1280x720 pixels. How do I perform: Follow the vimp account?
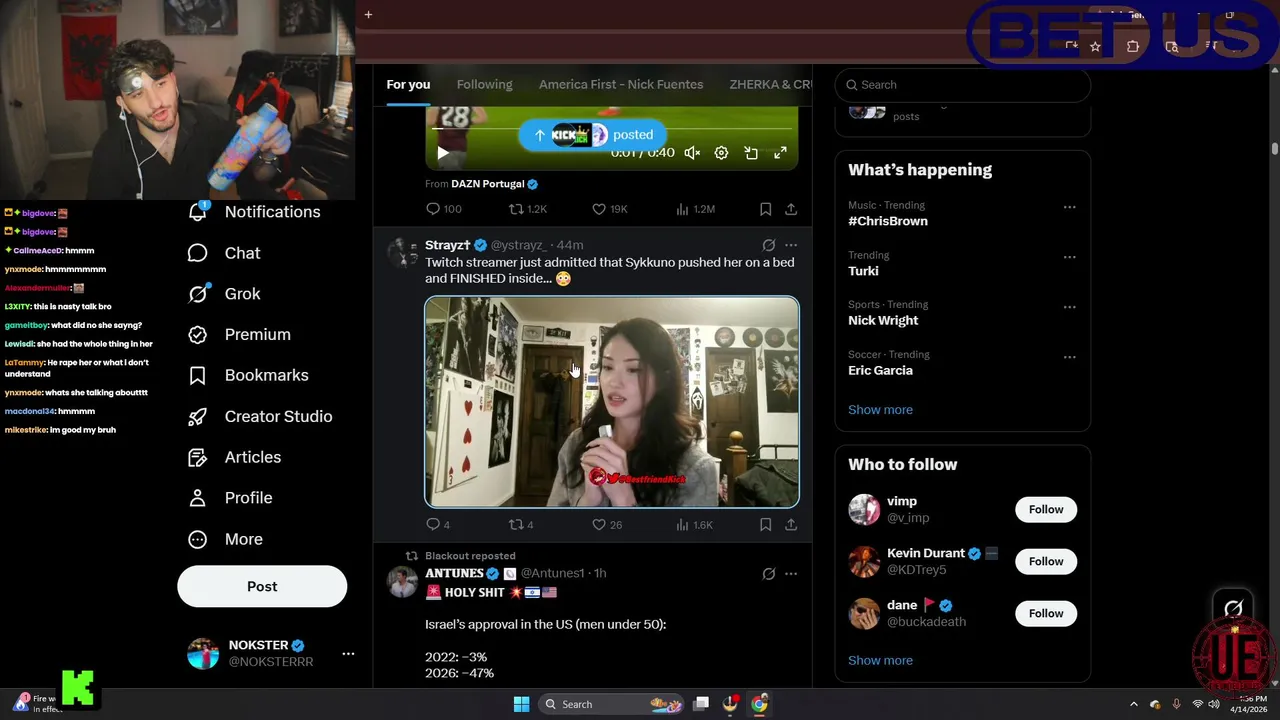[x=1046, y=509]
